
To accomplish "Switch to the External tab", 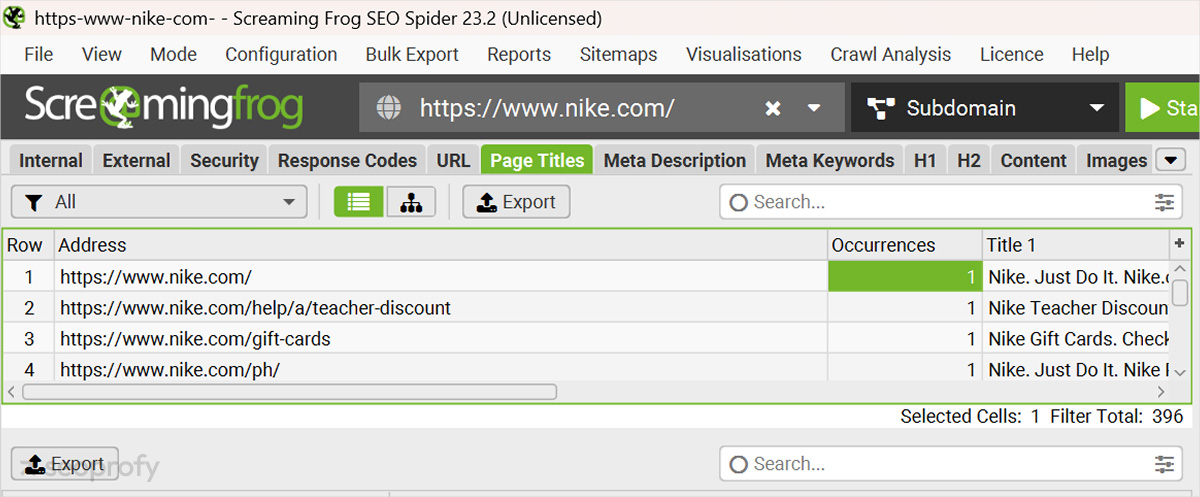I will pos(137,160).
